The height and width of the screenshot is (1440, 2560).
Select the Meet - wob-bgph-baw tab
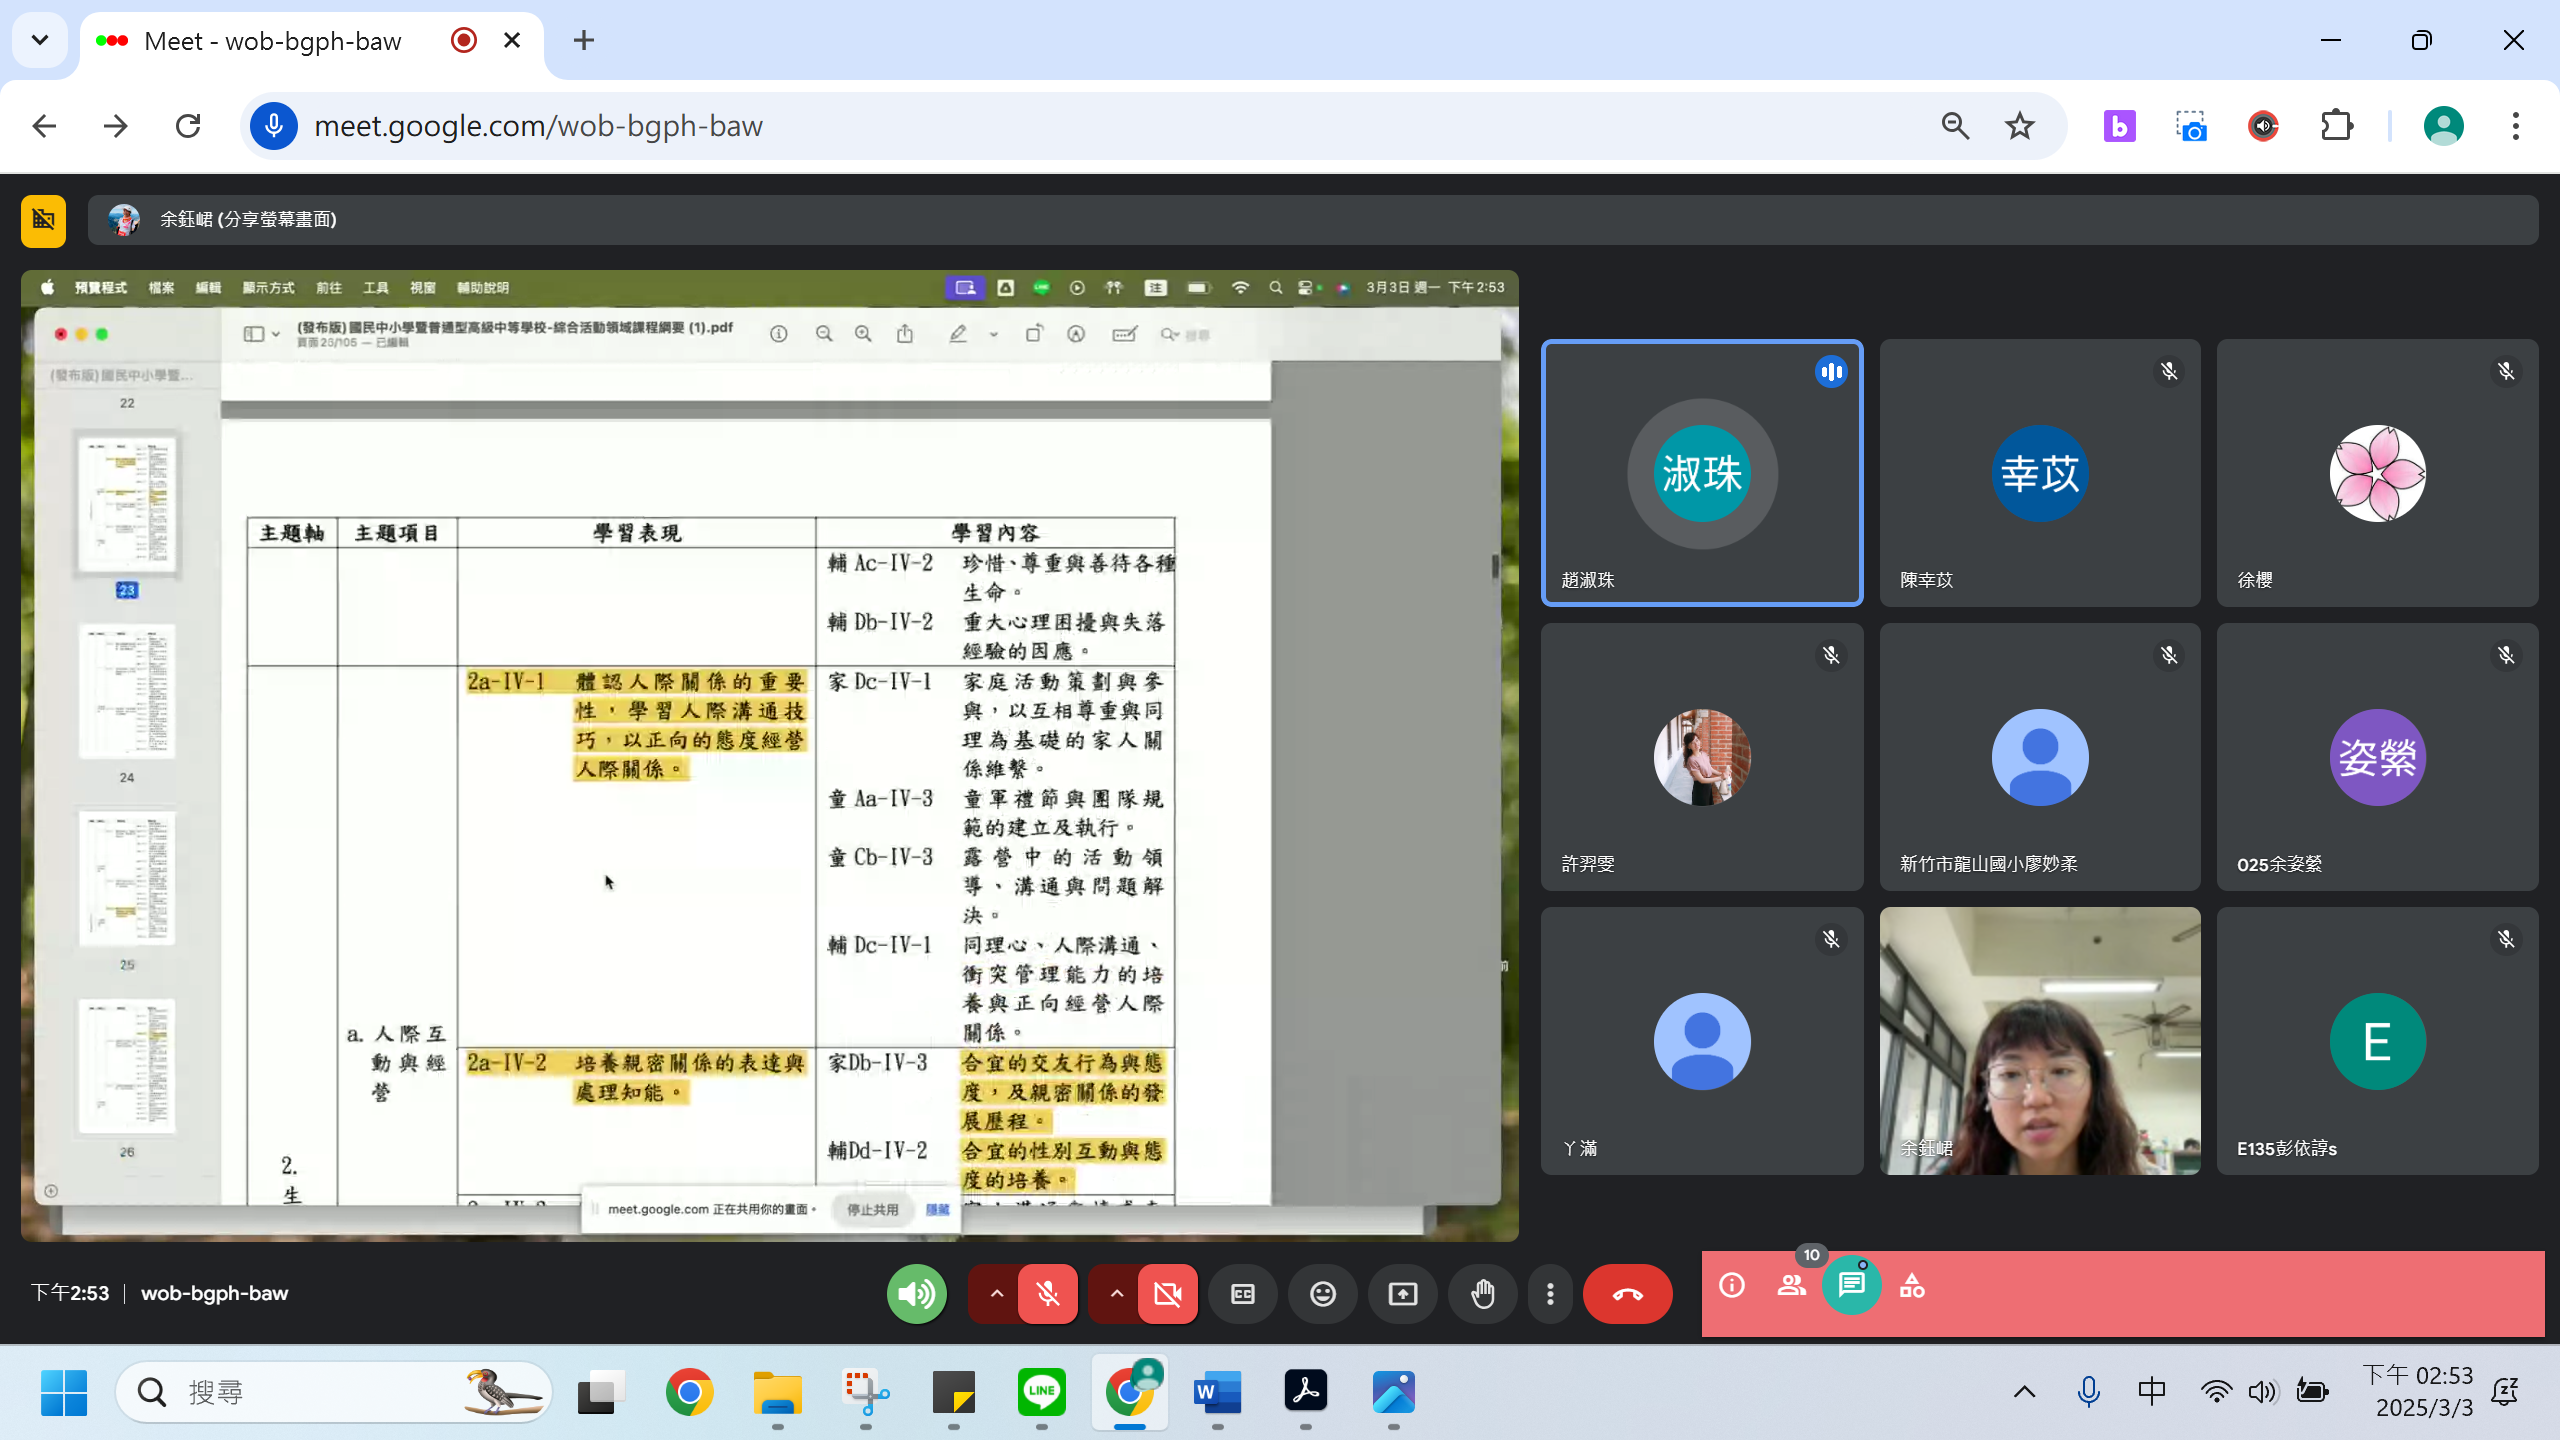coord(272,41)
